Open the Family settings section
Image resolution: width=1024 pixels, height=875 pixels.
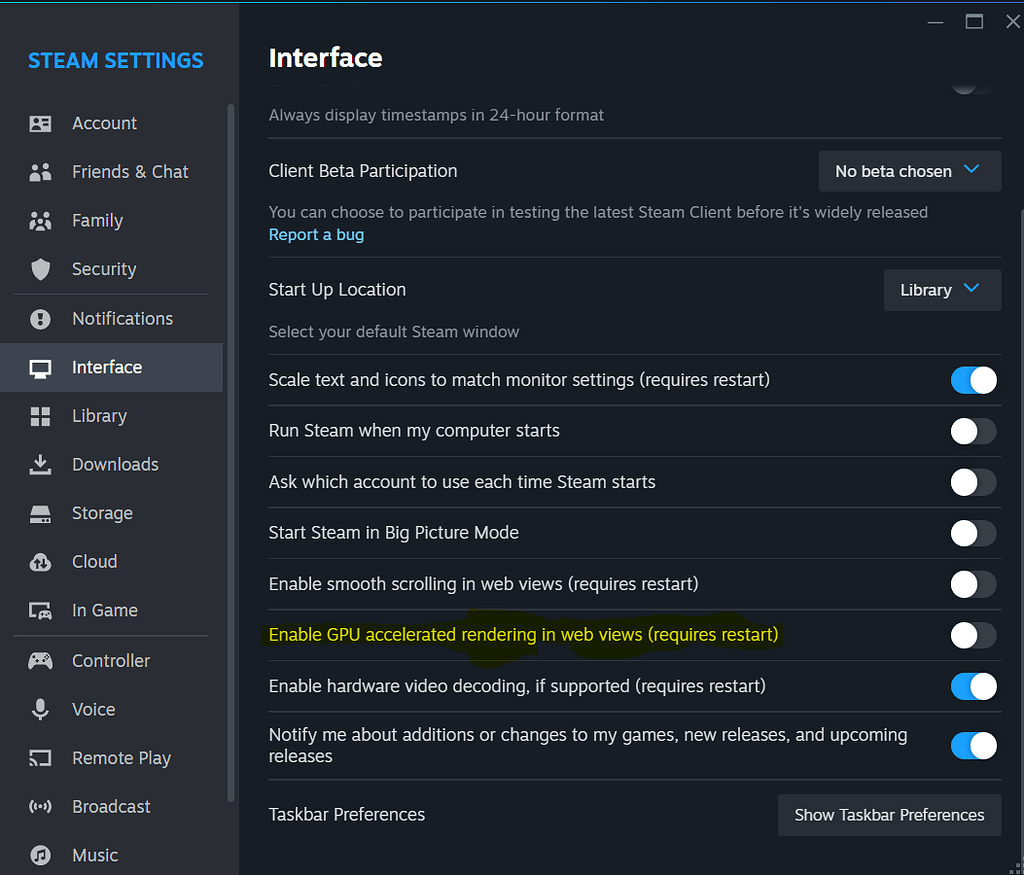[x=97, y=221]
